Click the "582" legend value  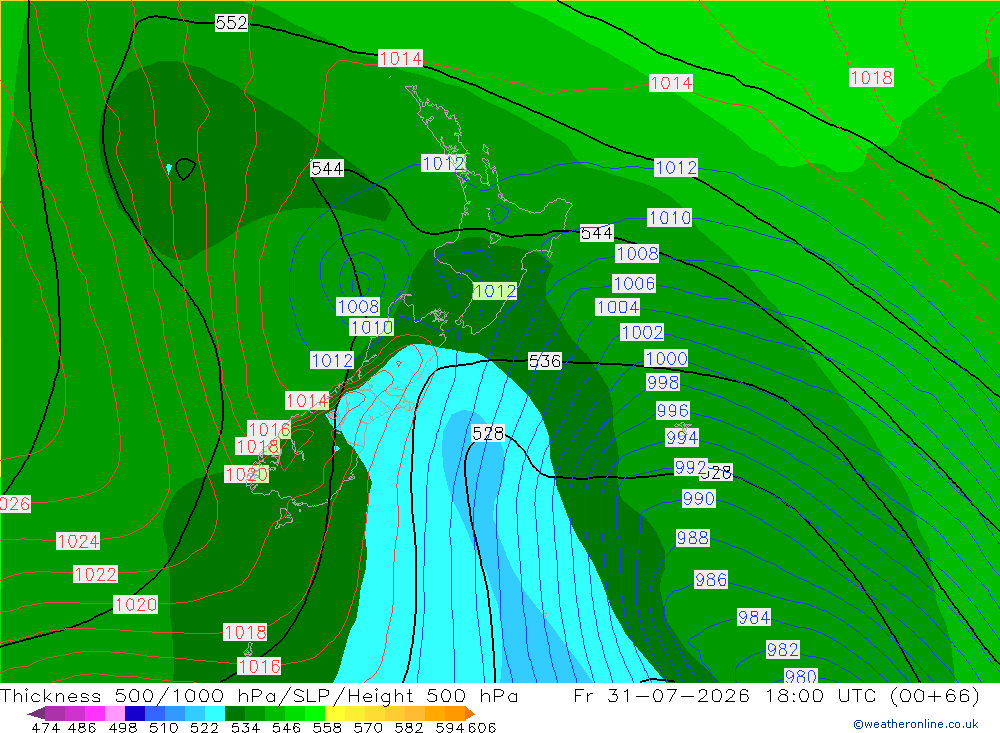click(x=407, y=727)
